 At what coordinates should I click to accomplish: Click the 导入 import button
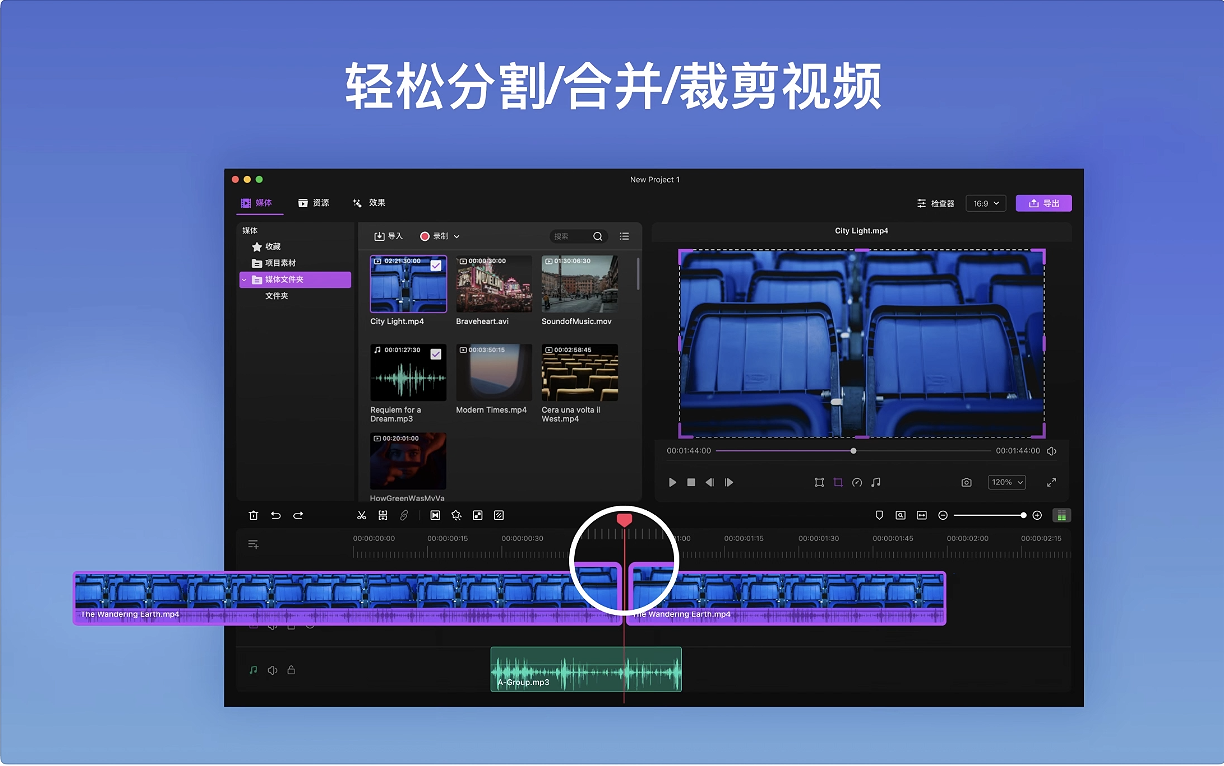(x=388, y=236)
